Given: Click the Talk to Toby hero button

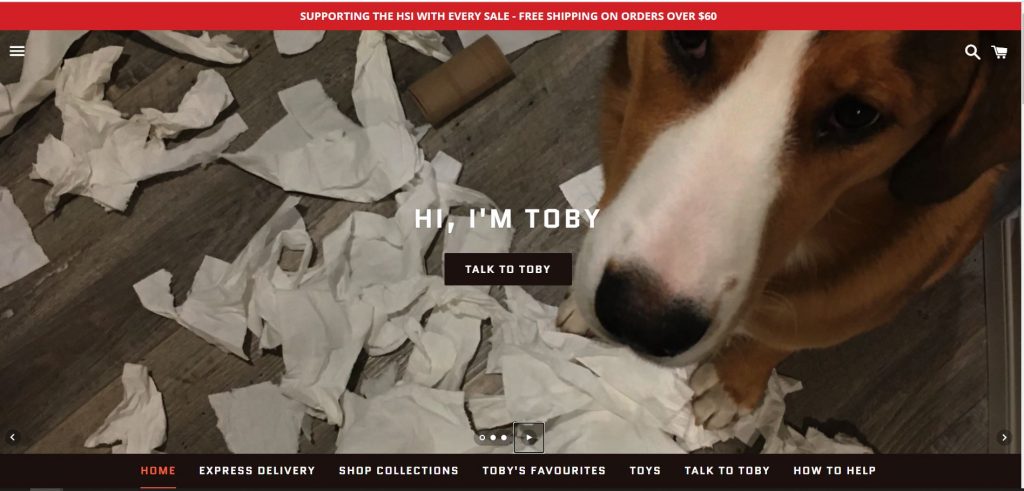Looking at the screenshot, I should [508, 269].
